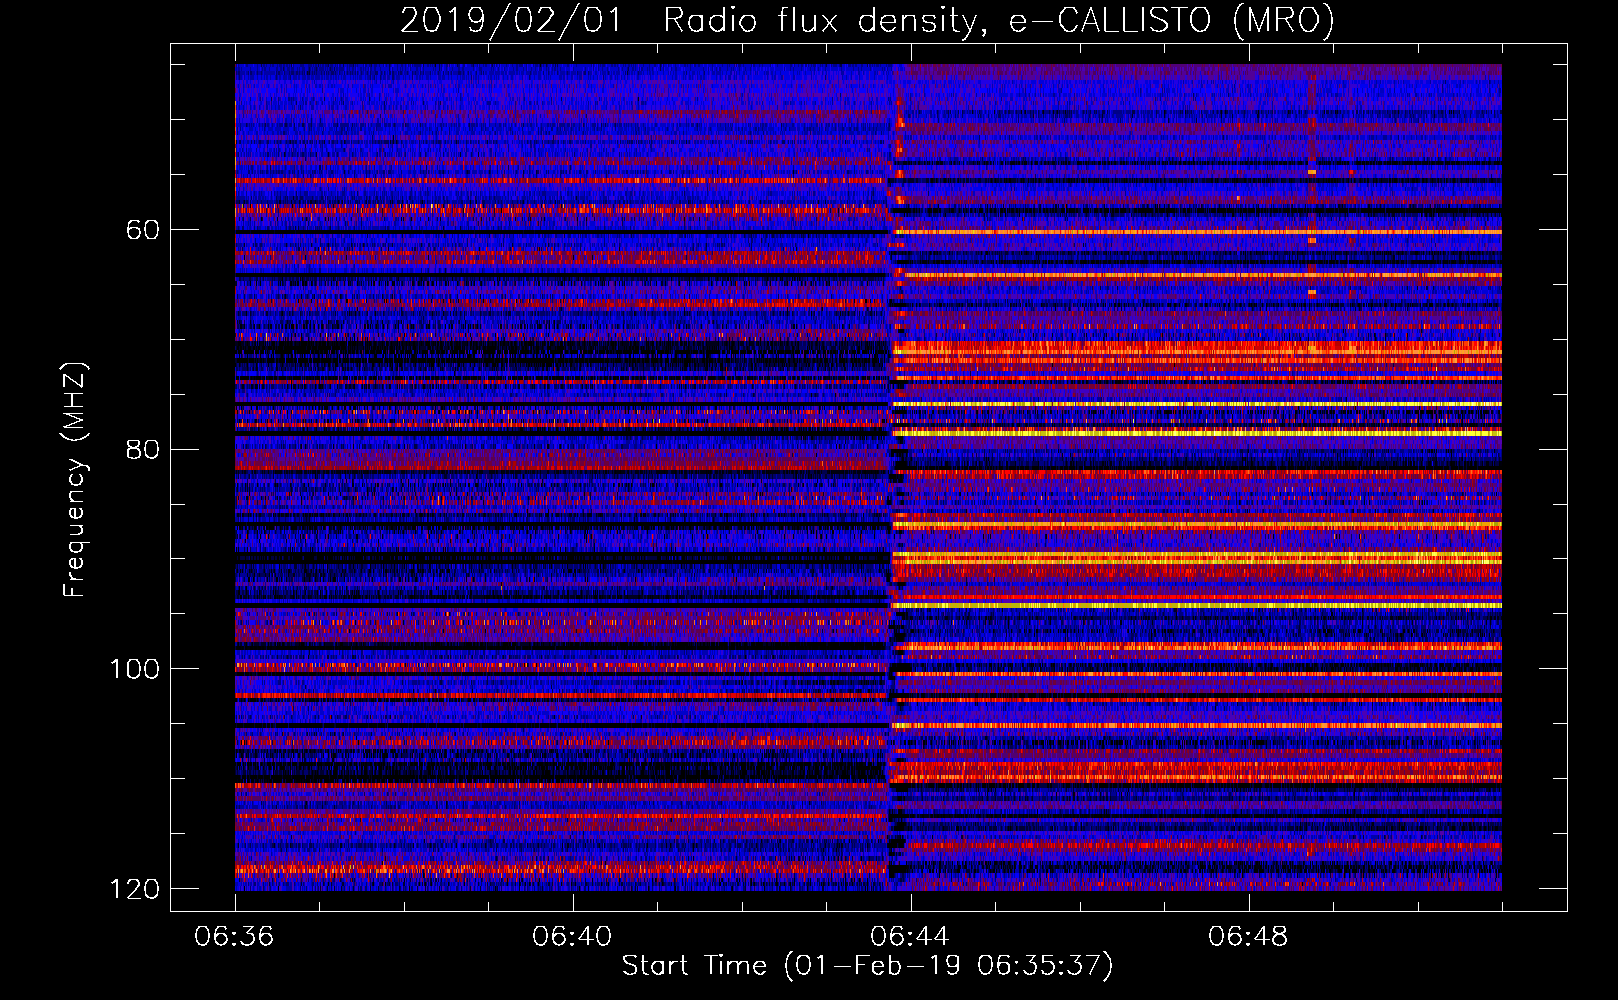The height and width of the screenshot is (1000, 1618).
Task: Click the 'Start Time (01-Feb-19 06:35:37)' axis label
Action: (x=867, y=966)
